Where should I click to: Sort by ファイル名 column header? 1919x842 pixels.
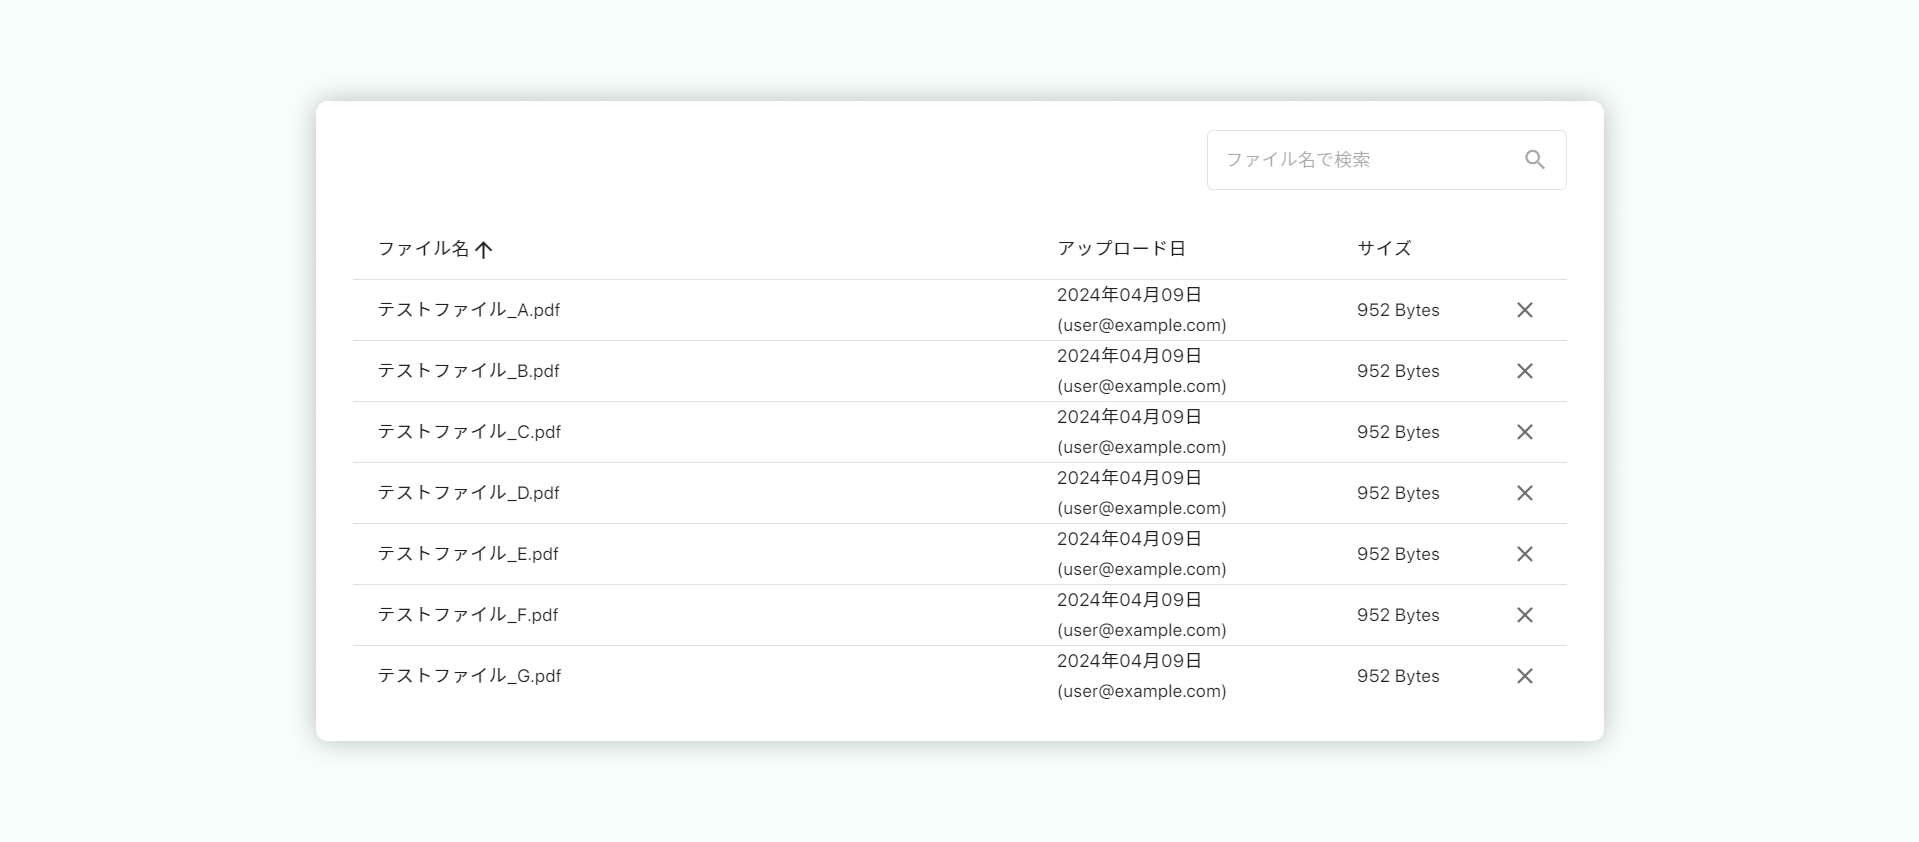423,249
